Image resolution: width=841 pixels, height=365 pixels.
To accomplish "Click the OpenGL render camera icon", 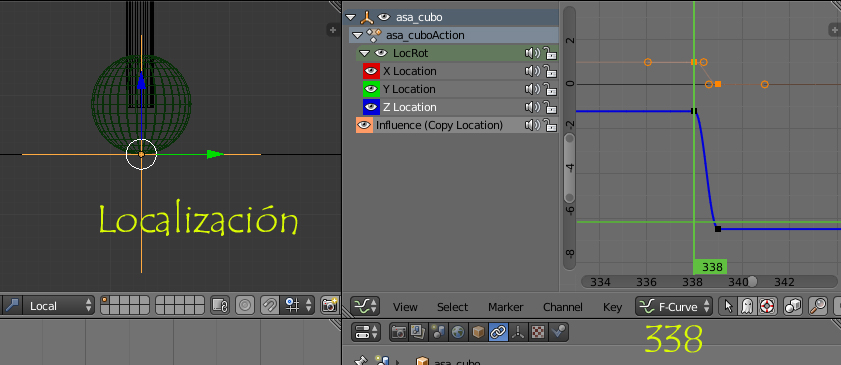I will tap(329, 306).
